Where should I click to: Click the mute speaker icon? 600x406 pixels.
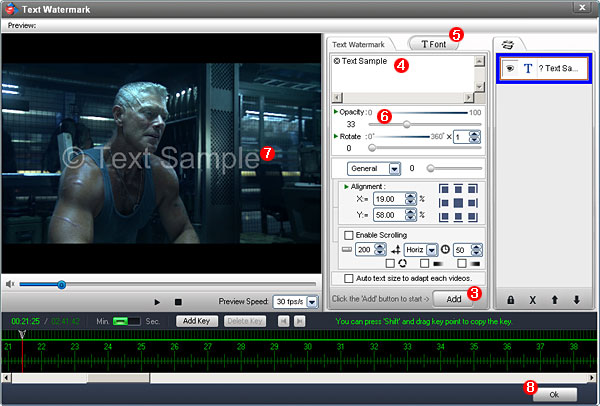point(10,284)
